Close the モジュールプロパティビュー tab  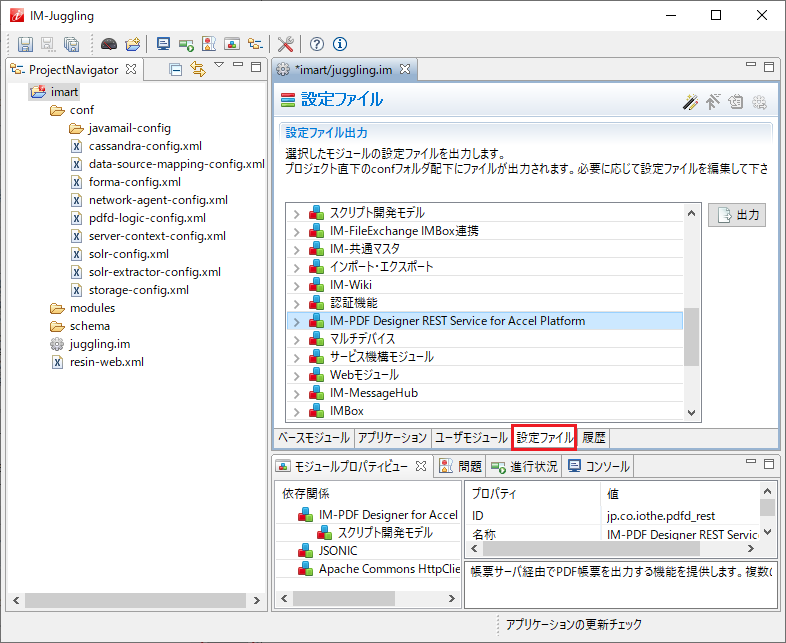point(421,466)
